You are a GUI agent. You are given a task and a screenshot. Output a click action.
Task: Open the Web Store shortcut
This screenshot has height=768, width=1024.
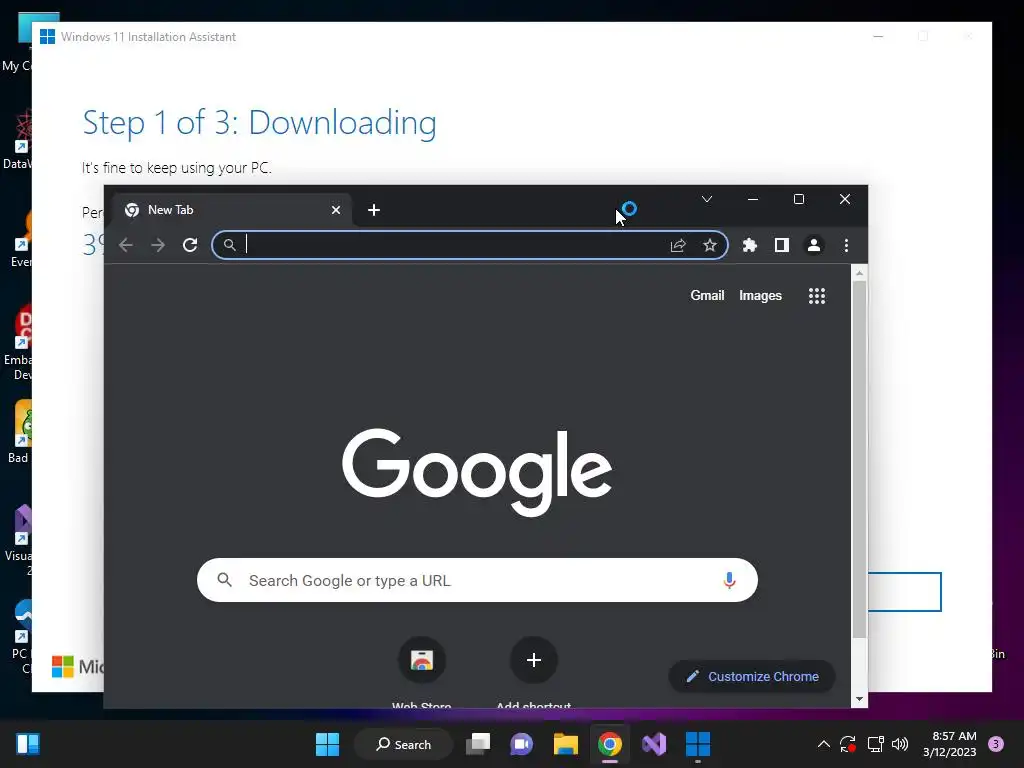422,660
